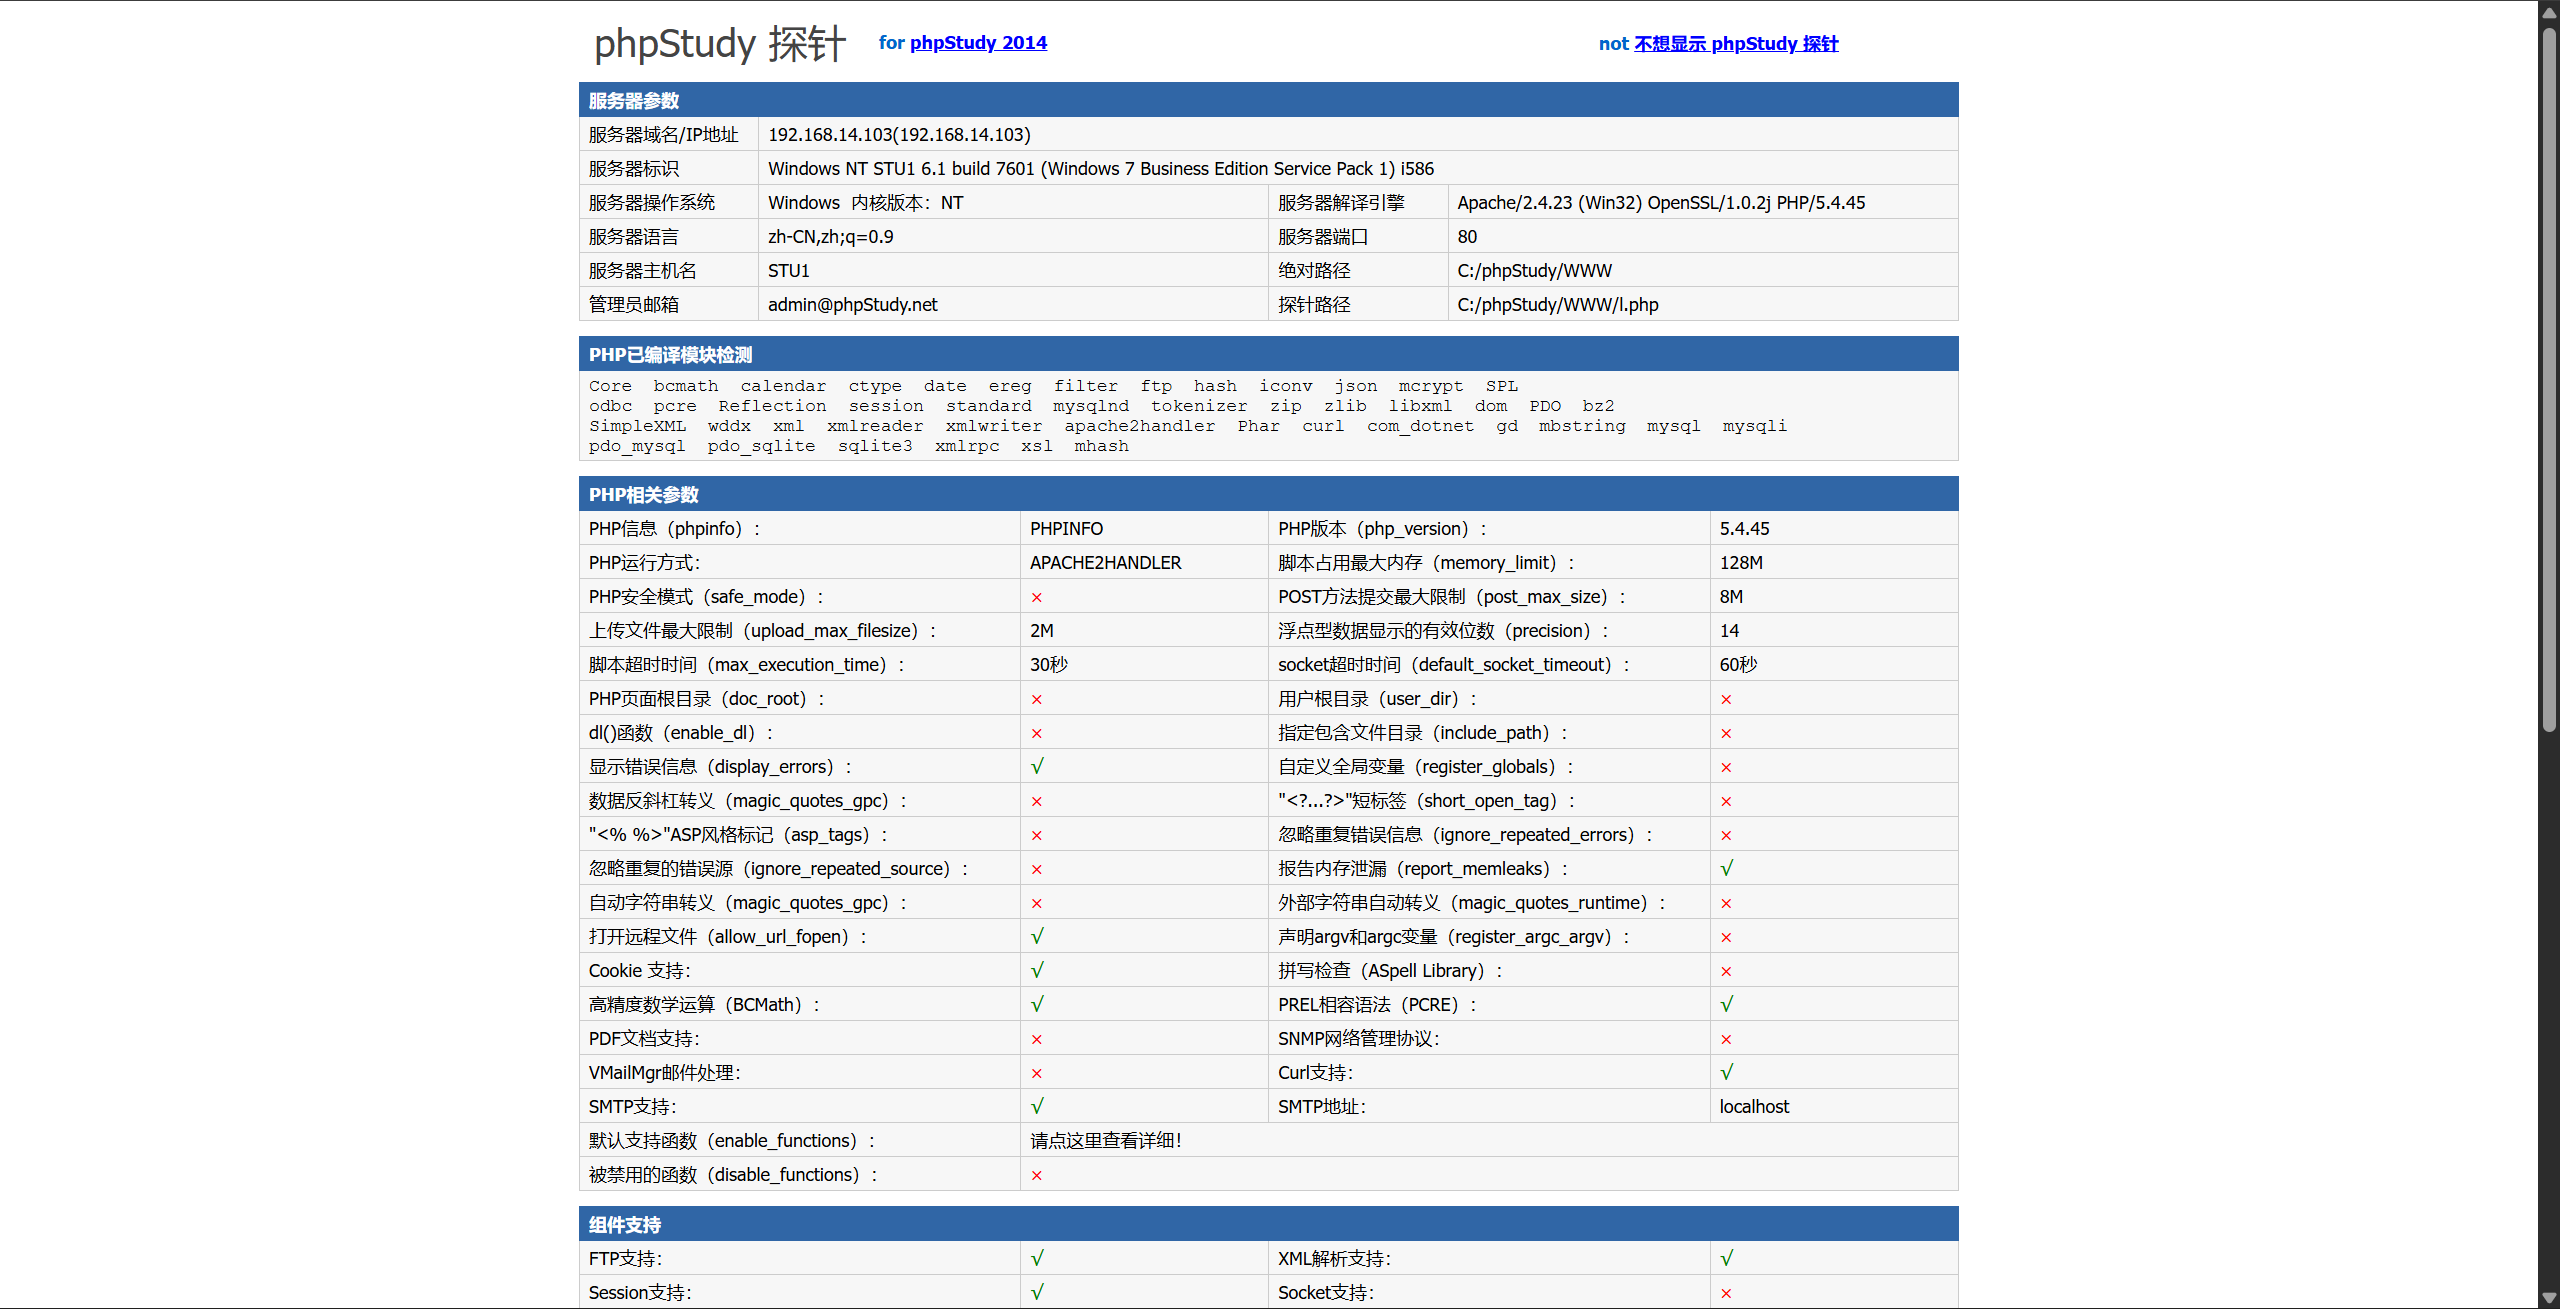The height and width of the screenshot is (1309, 2560).
Task: Click the red cross for Socket support
Action: 1726,1294
